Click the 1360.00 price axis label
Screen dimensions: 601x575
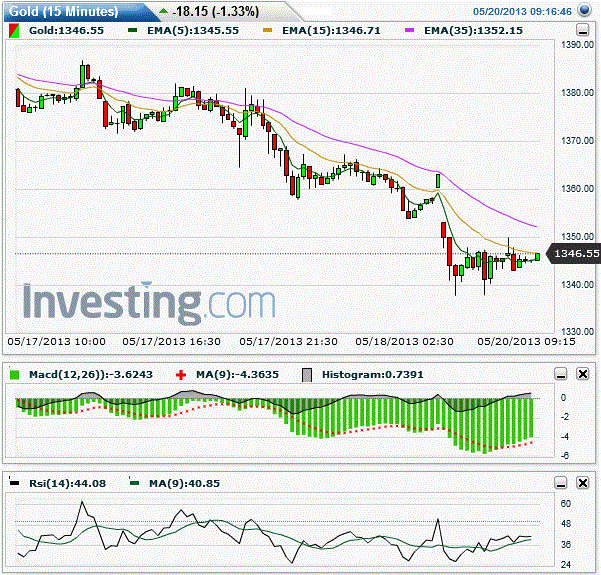[x=577, y=189]
